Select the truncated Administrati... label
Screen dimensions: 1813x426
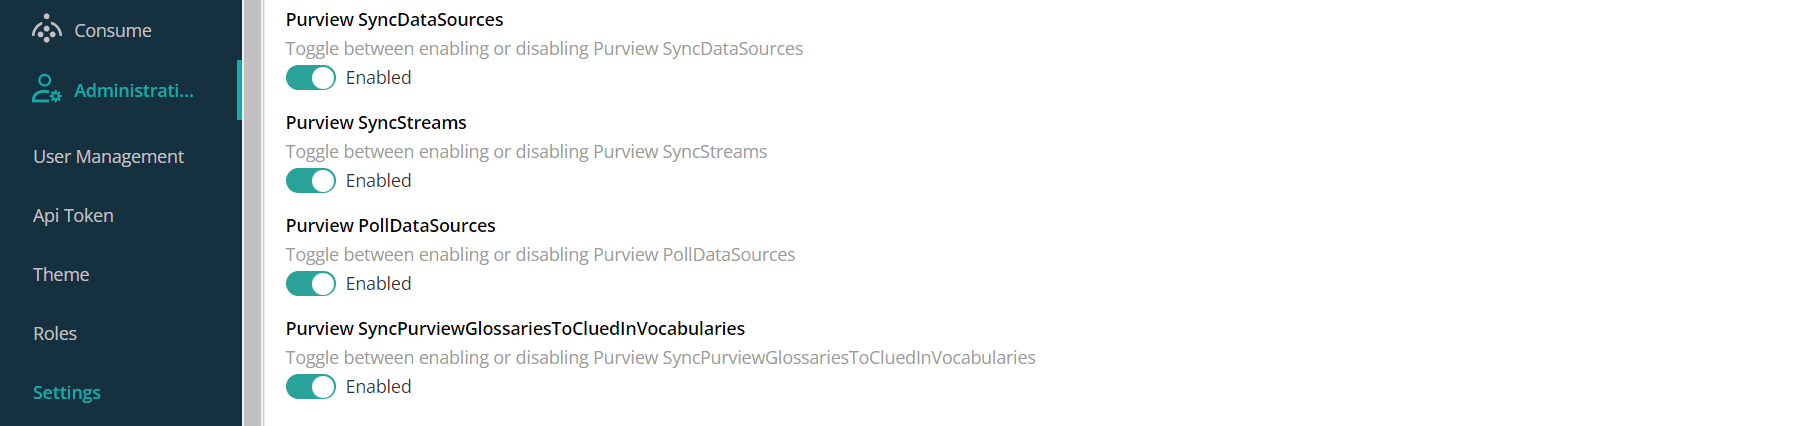pos(134,91)
